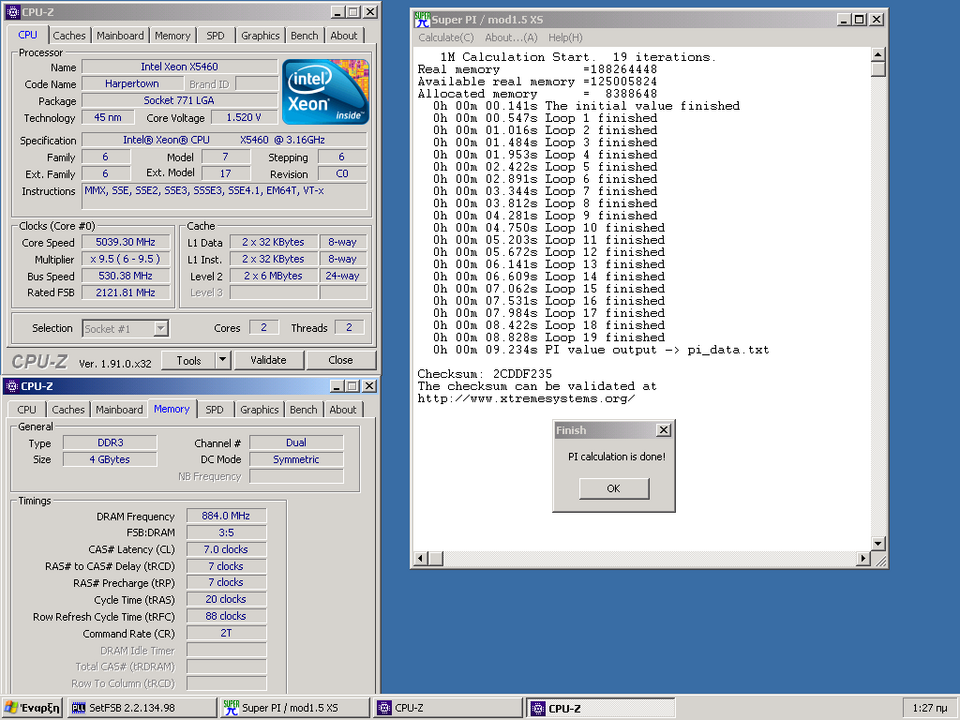This screenshot has width=960, height=720.
Task: Switch to CPU tab in lower CPU-Z window
Action: [27, 410]
